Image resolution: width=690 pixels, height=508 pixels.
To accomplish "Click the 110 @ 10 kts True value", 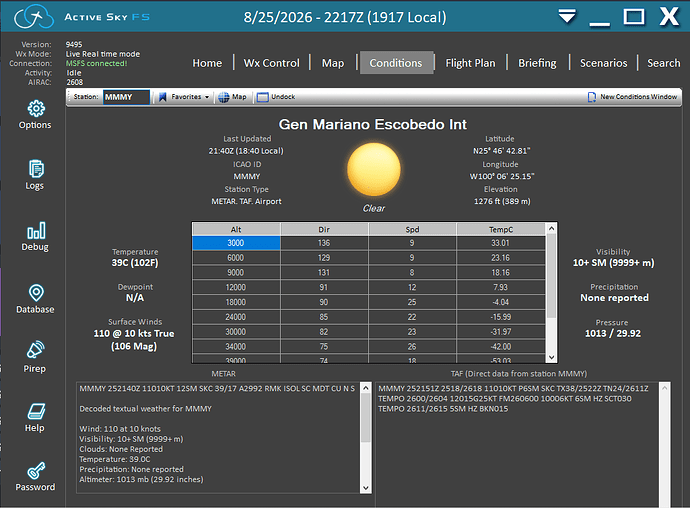I will (134, 334).
